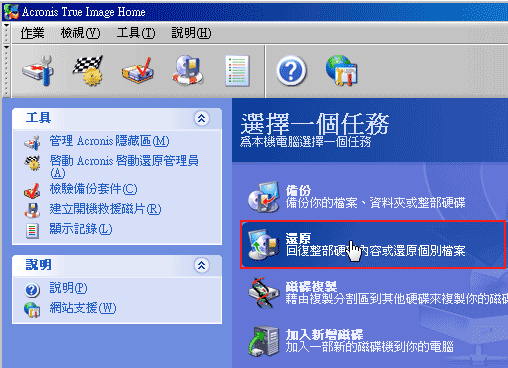Click the icon beside 管理 Acronis 隱藏區(M)

[x=32, y=142]
